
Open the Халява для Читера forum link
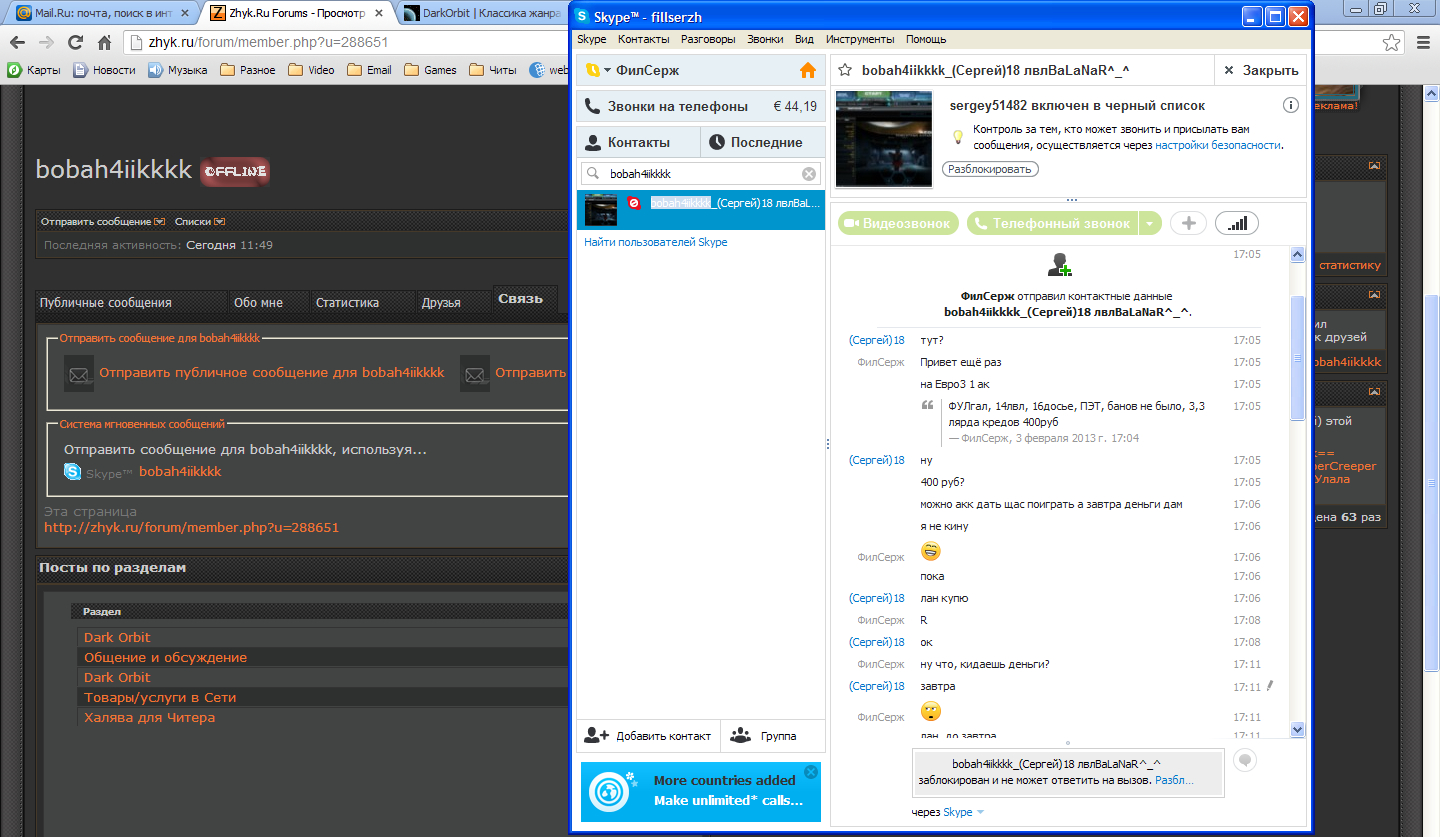149,717
